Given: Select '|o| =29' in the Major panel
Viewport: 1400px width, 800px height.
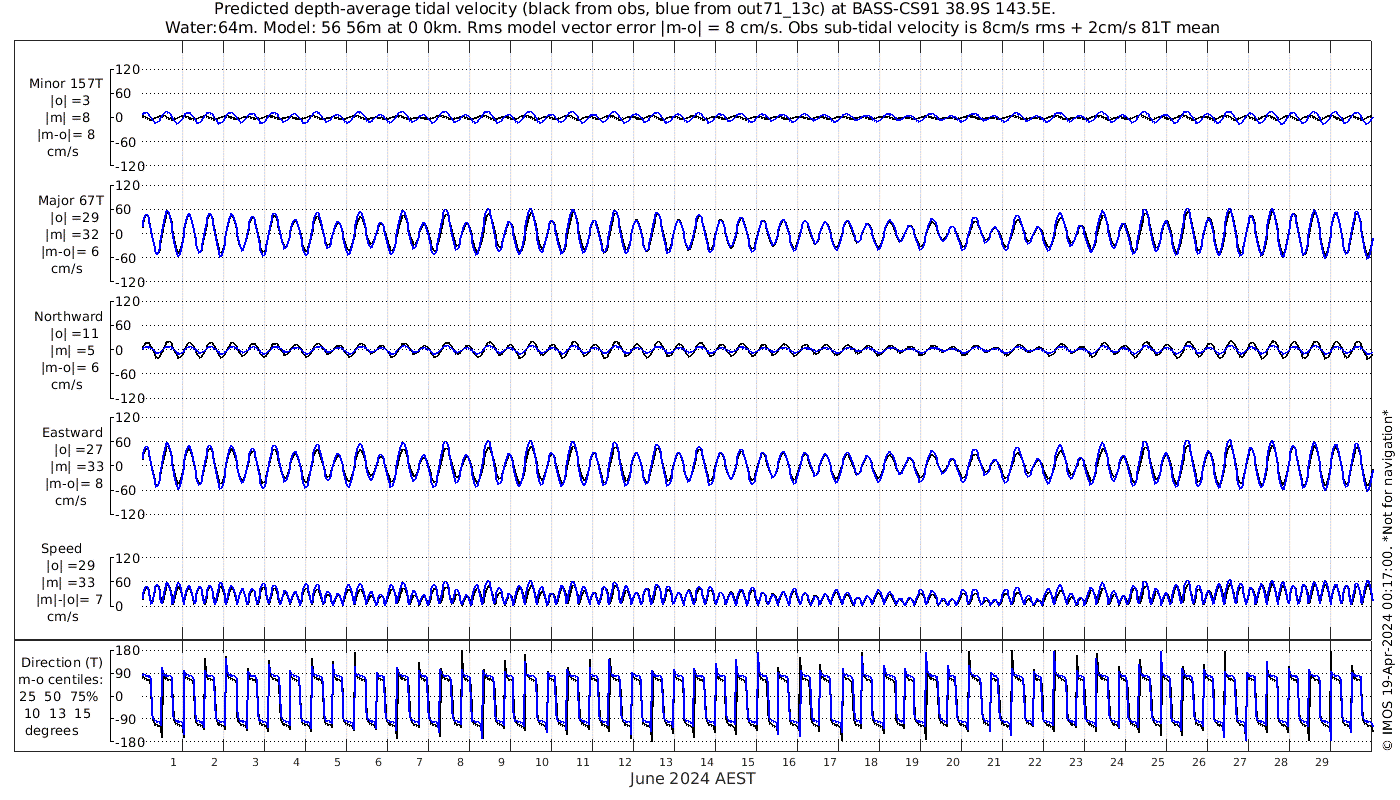Looking at the screenshot, I should 75,217.
